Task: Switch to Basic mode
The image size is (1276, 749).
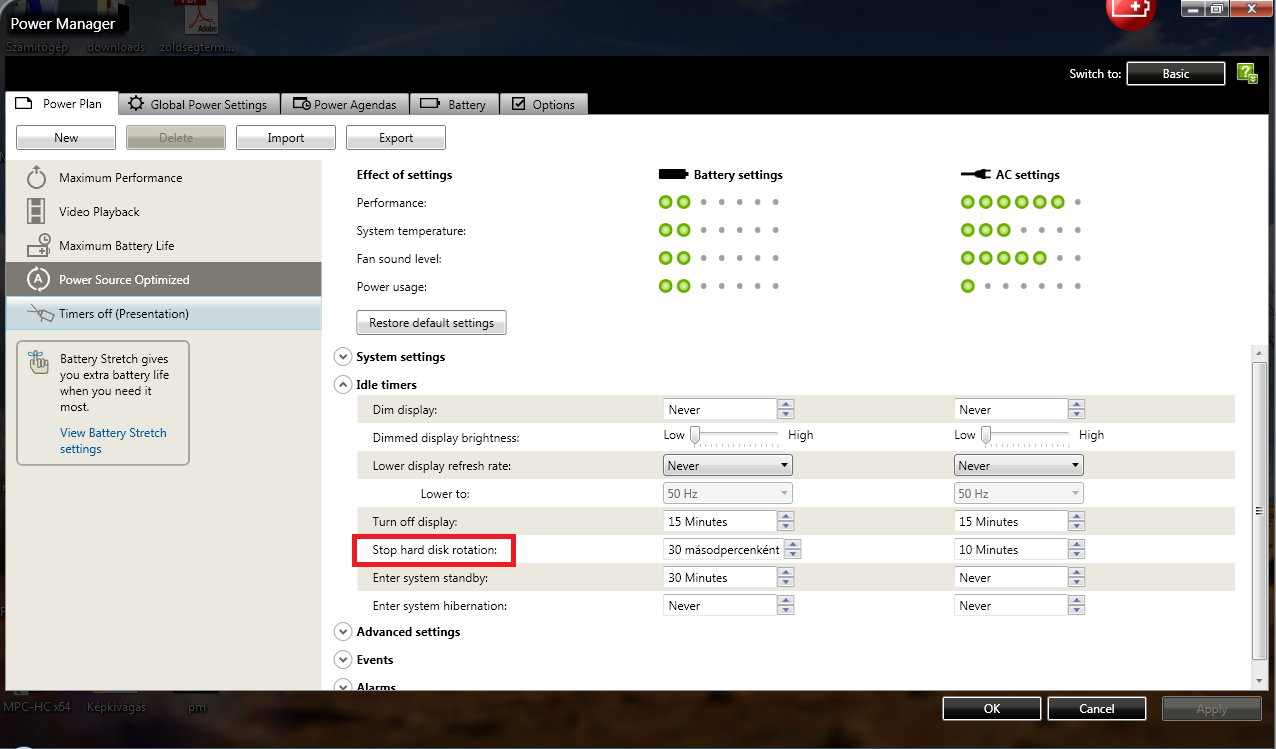Action: (x=1176, y=74)
